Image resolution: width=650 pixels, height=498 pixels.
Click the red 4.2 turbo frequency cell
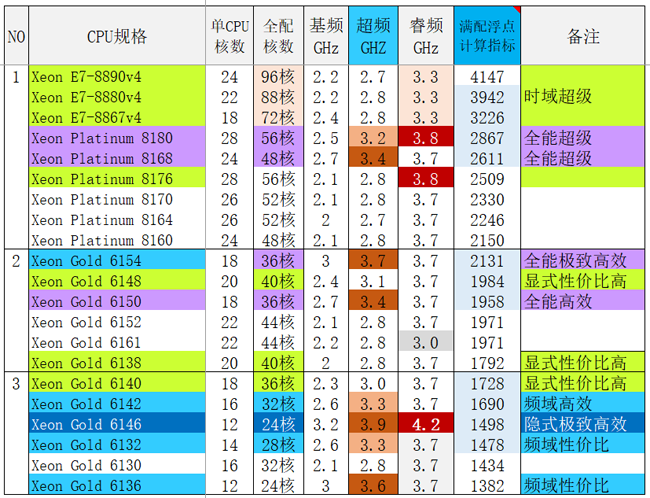point(426,423)
